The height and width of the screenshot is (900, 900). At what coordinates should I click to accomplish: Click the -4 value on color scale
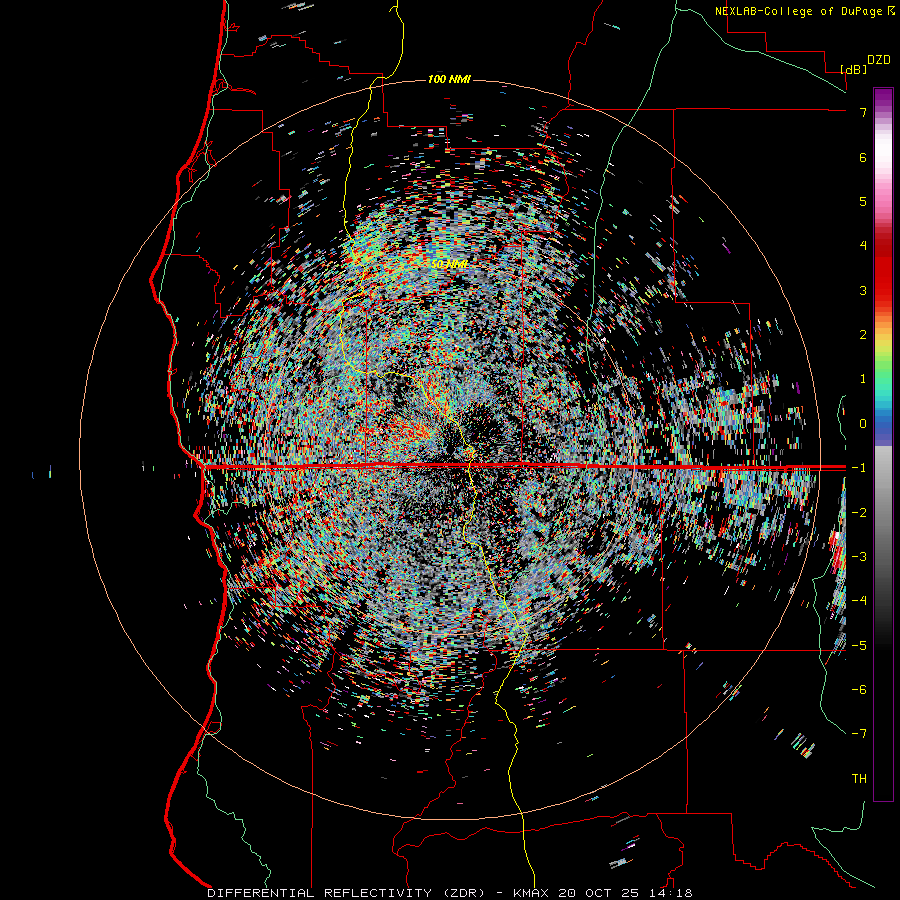click(859, 601)
